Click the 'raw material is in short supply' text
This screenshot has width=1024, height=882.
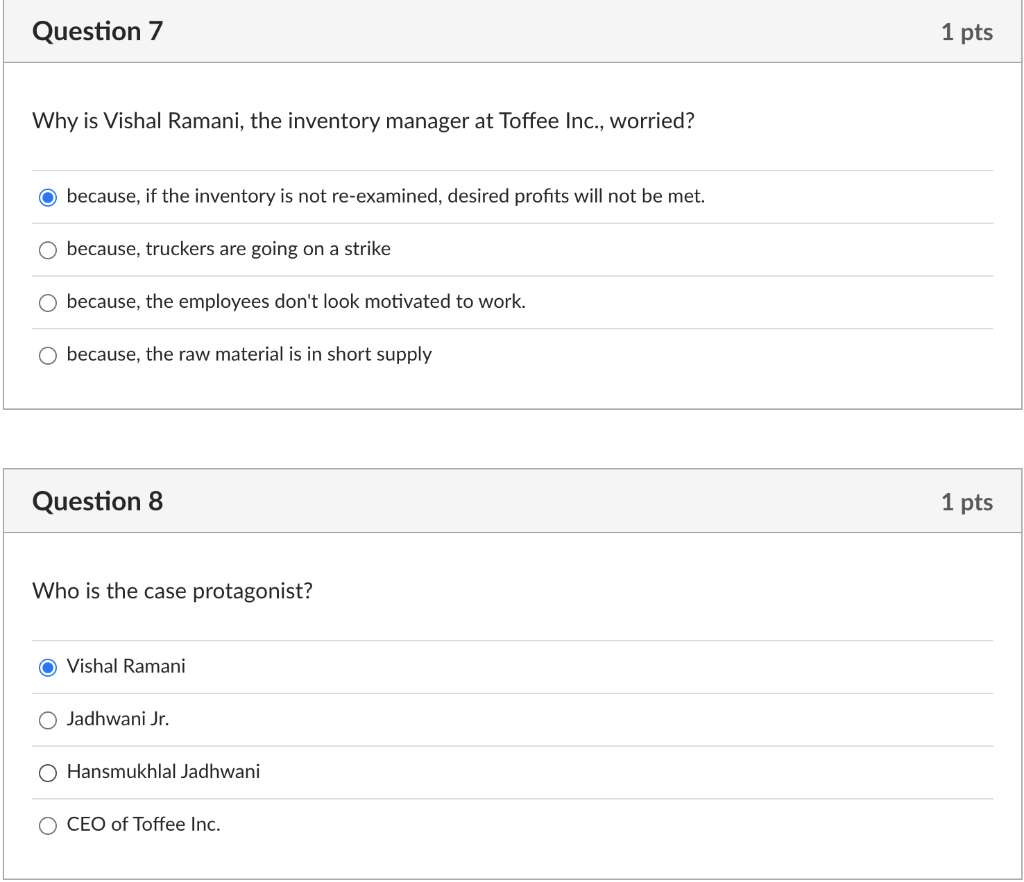[x=249, y=354]
